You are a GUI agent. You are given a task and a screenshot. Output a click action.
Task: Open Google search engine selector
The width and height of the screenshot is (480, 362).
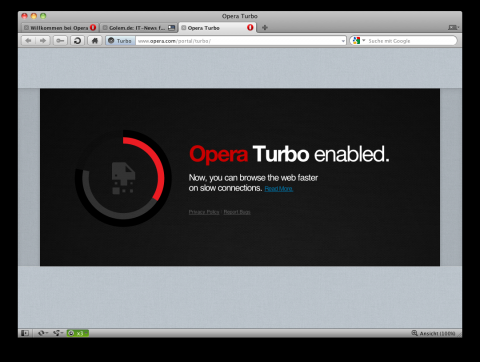tap(359, 41)
